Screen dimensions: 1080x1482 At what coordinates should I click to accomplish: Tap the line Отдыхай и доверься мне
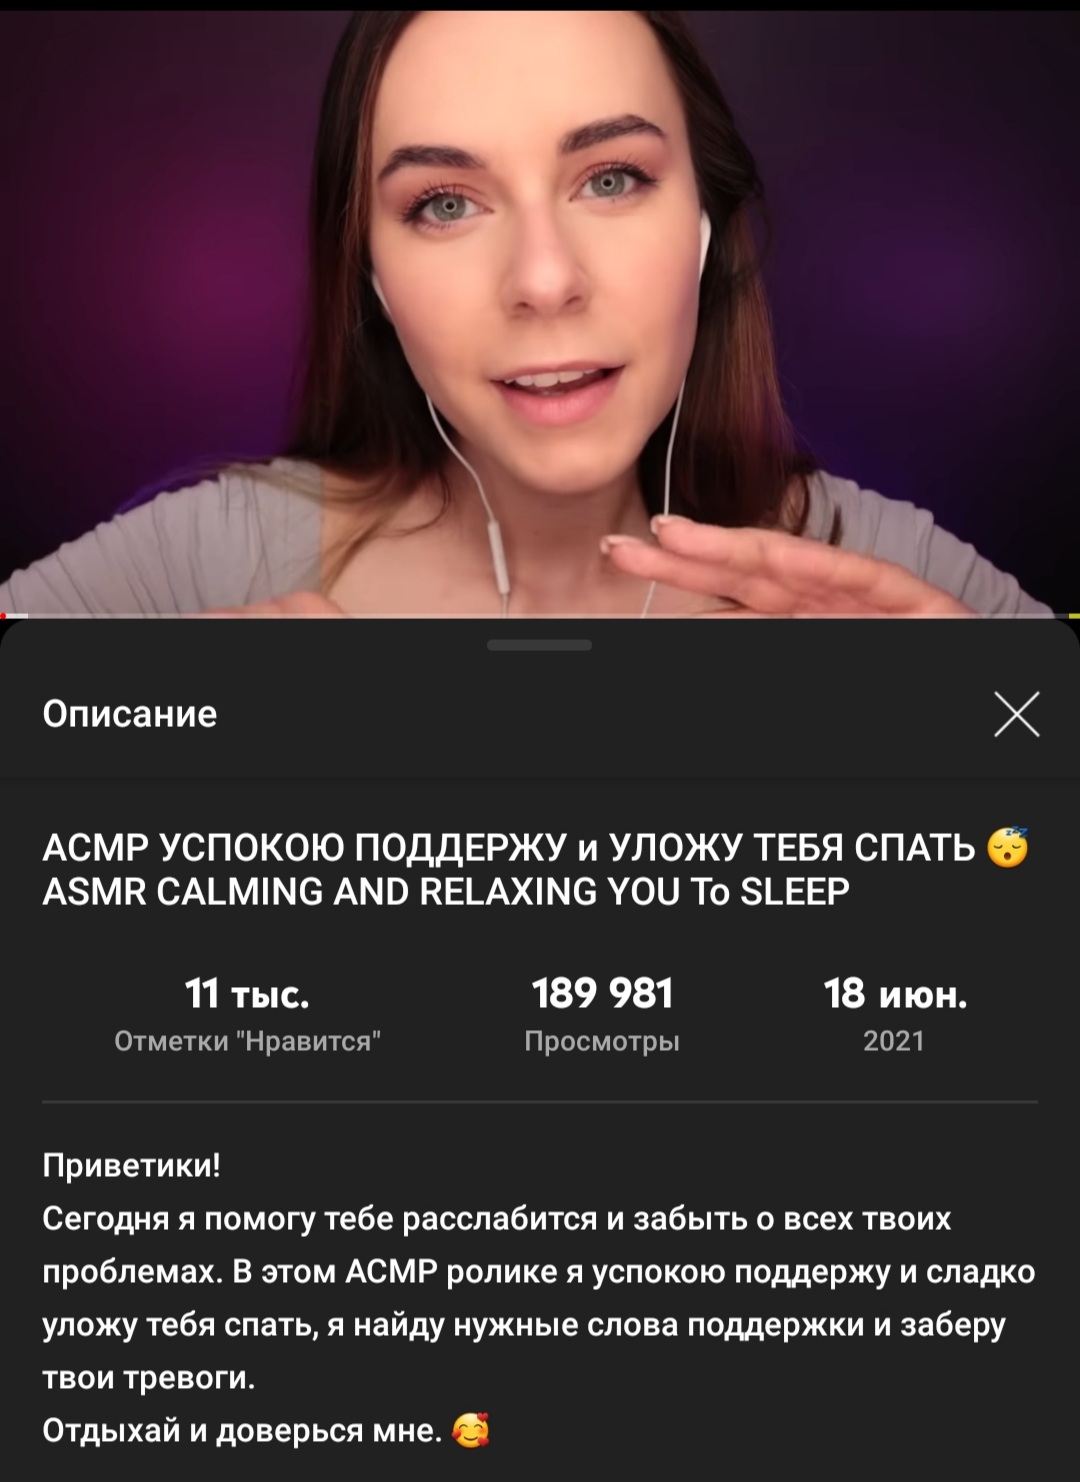pyautogui.click(x=242, y=1431)
